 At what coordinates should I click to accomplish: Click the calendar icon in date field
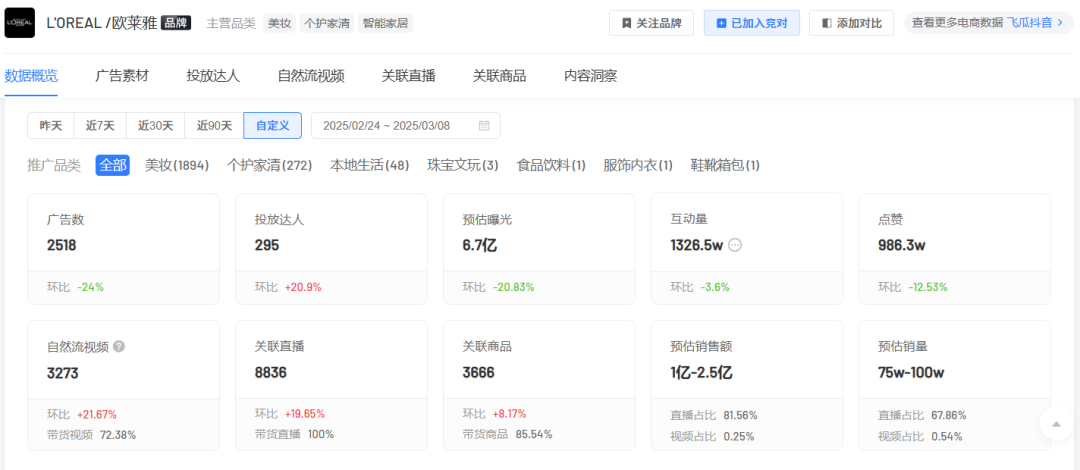[484, 125]
